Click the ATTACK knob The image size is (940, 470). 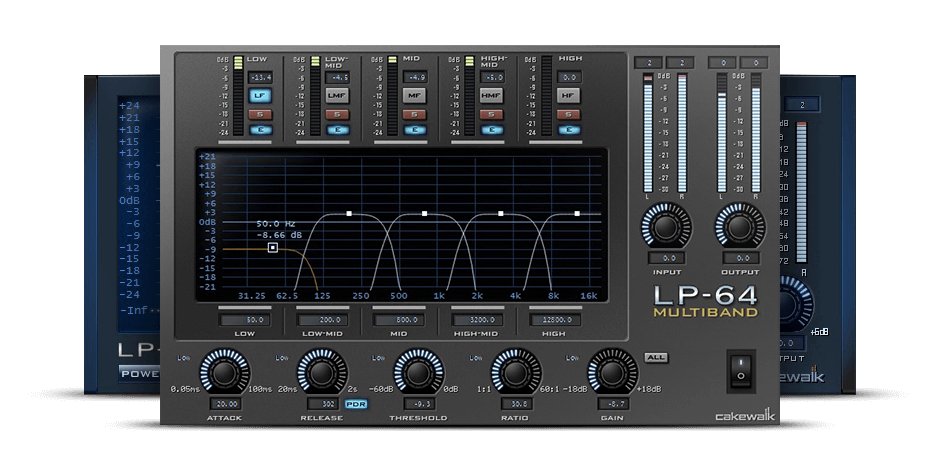225,373
